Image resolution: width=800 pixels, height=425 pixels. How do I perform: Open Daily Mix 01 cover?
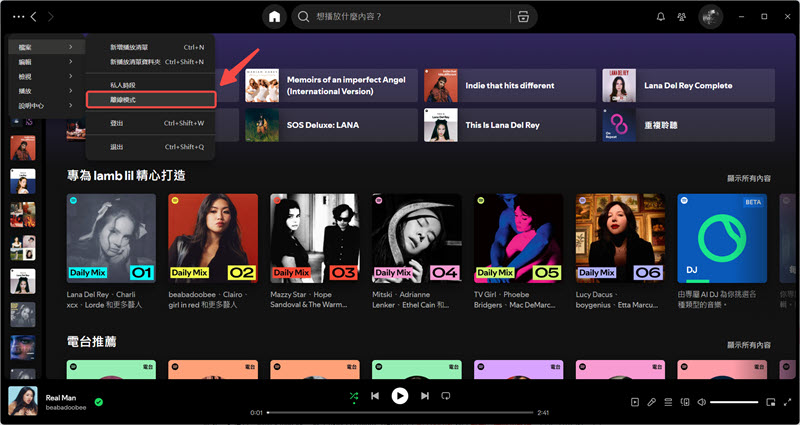[111, 238]
